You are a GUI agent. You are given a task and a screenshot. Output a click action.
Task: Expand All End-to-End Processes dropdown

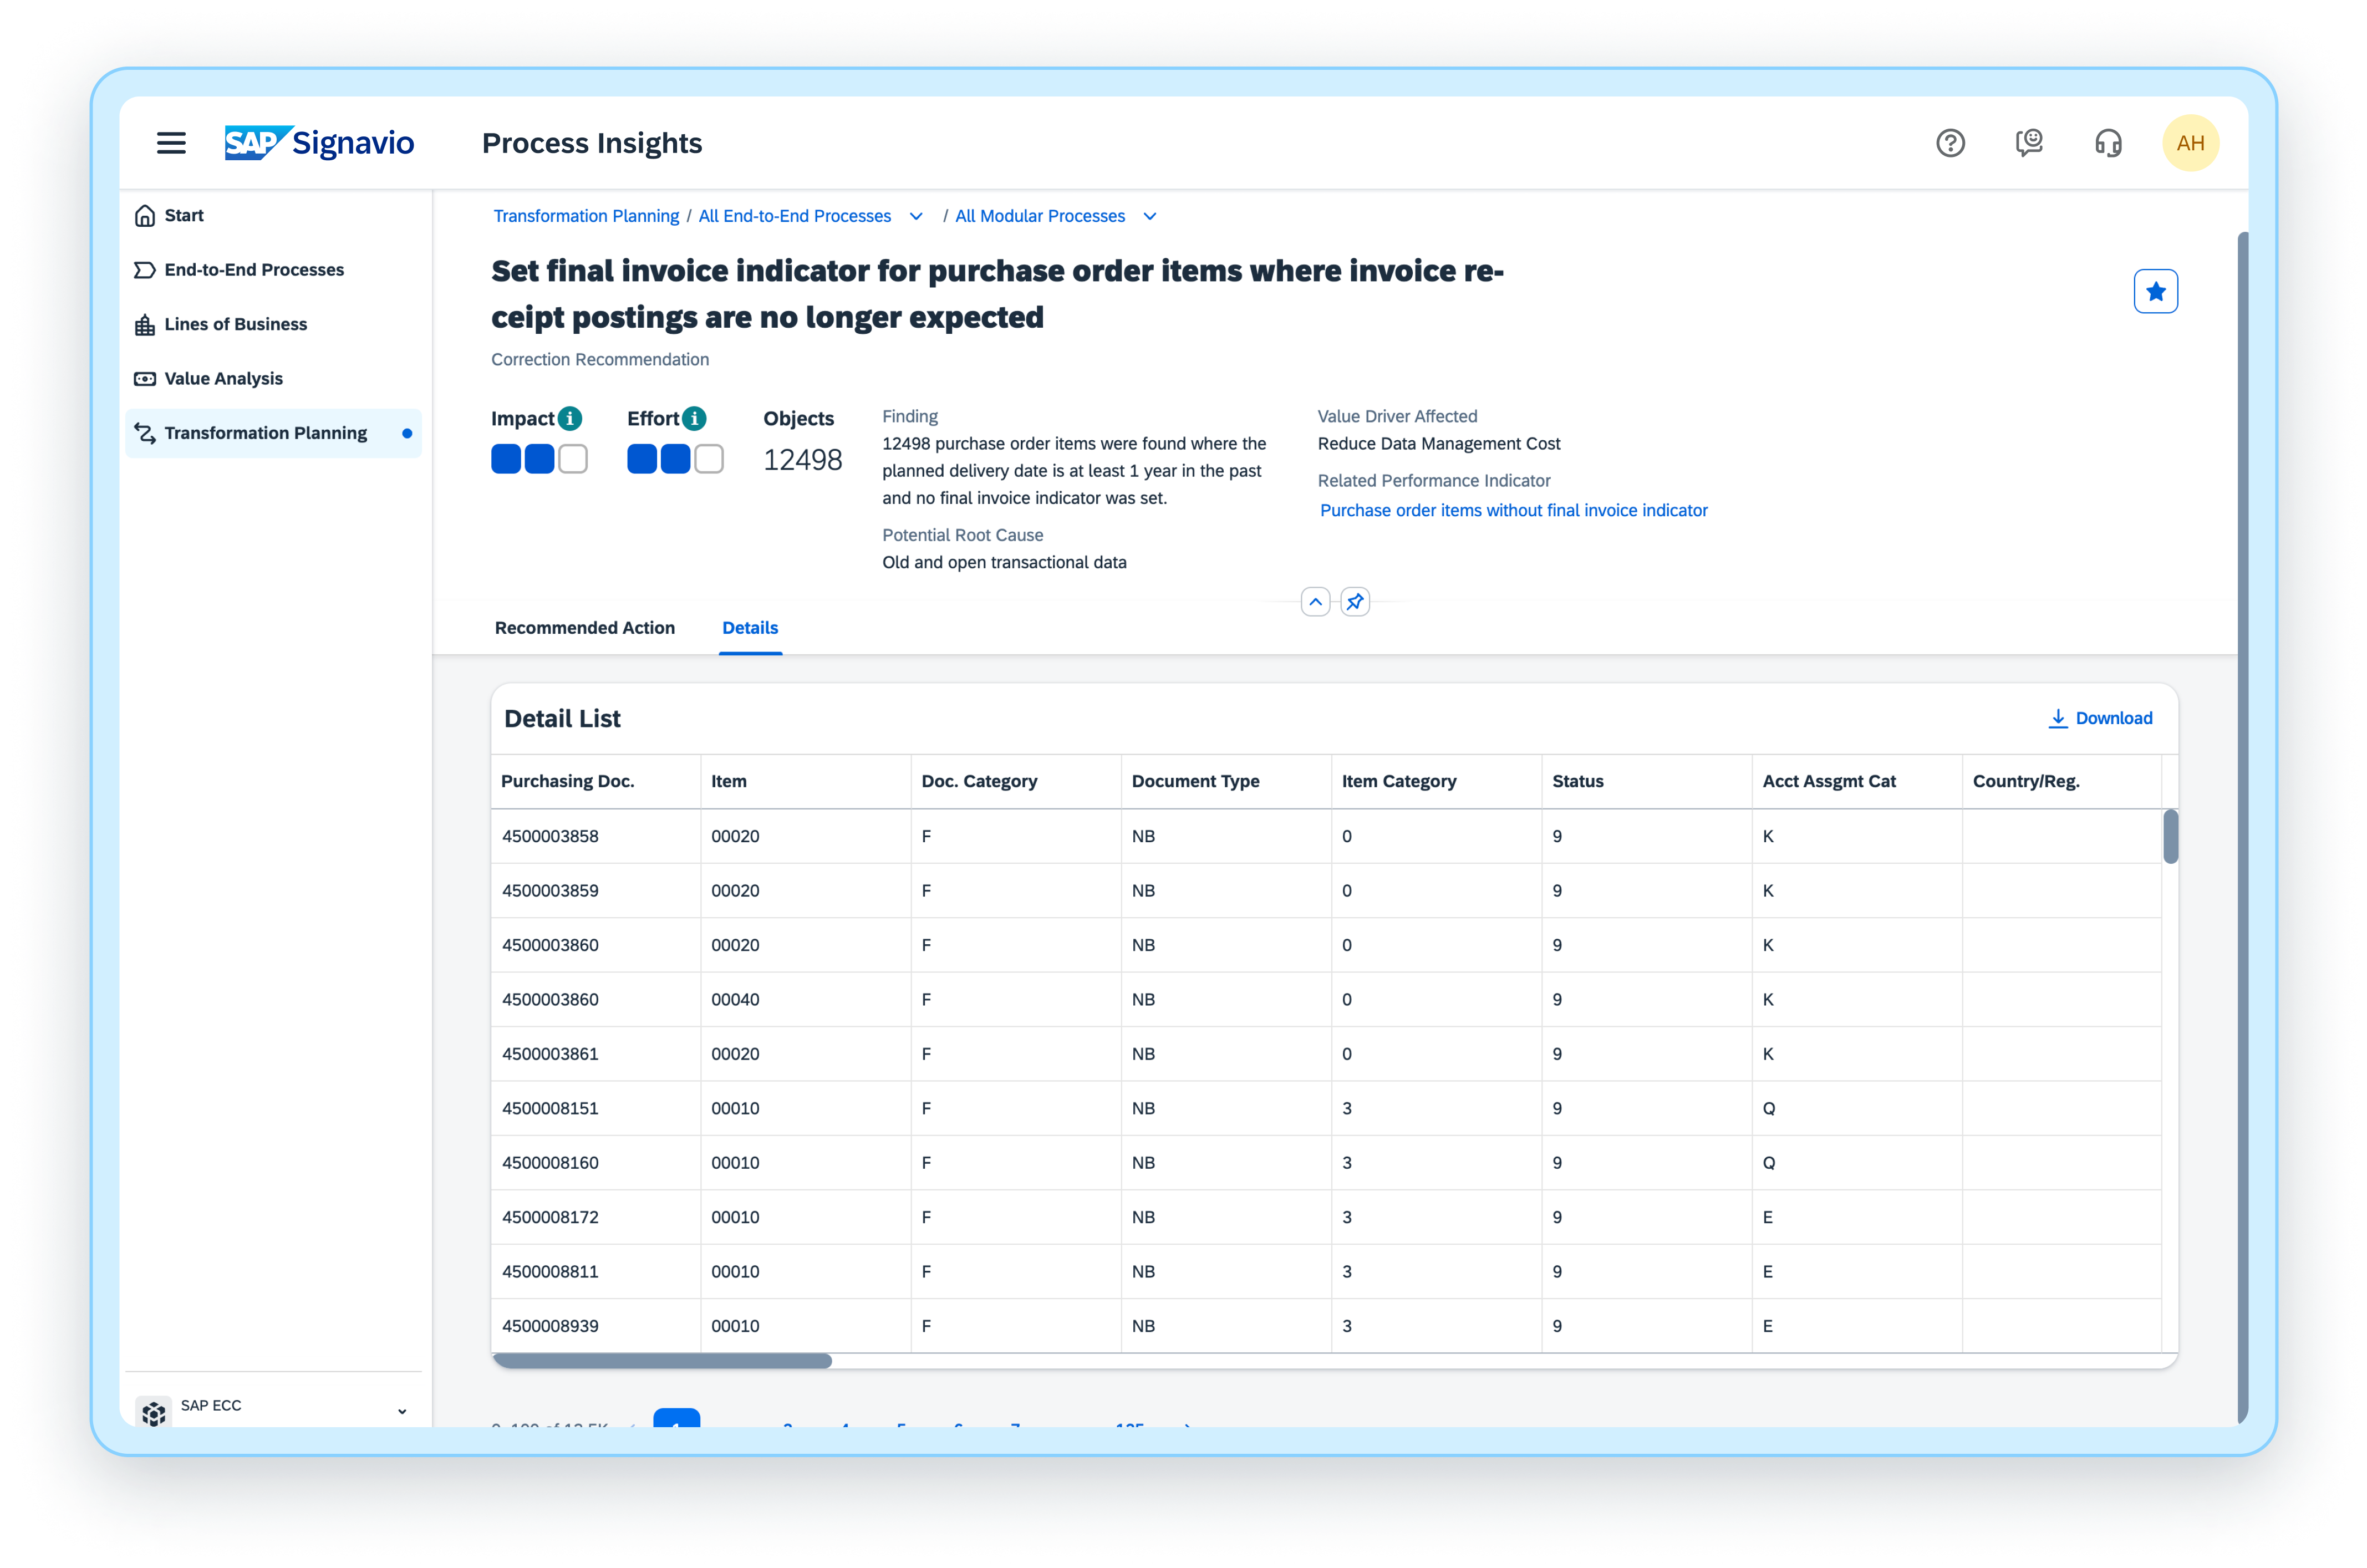[915, 217]
